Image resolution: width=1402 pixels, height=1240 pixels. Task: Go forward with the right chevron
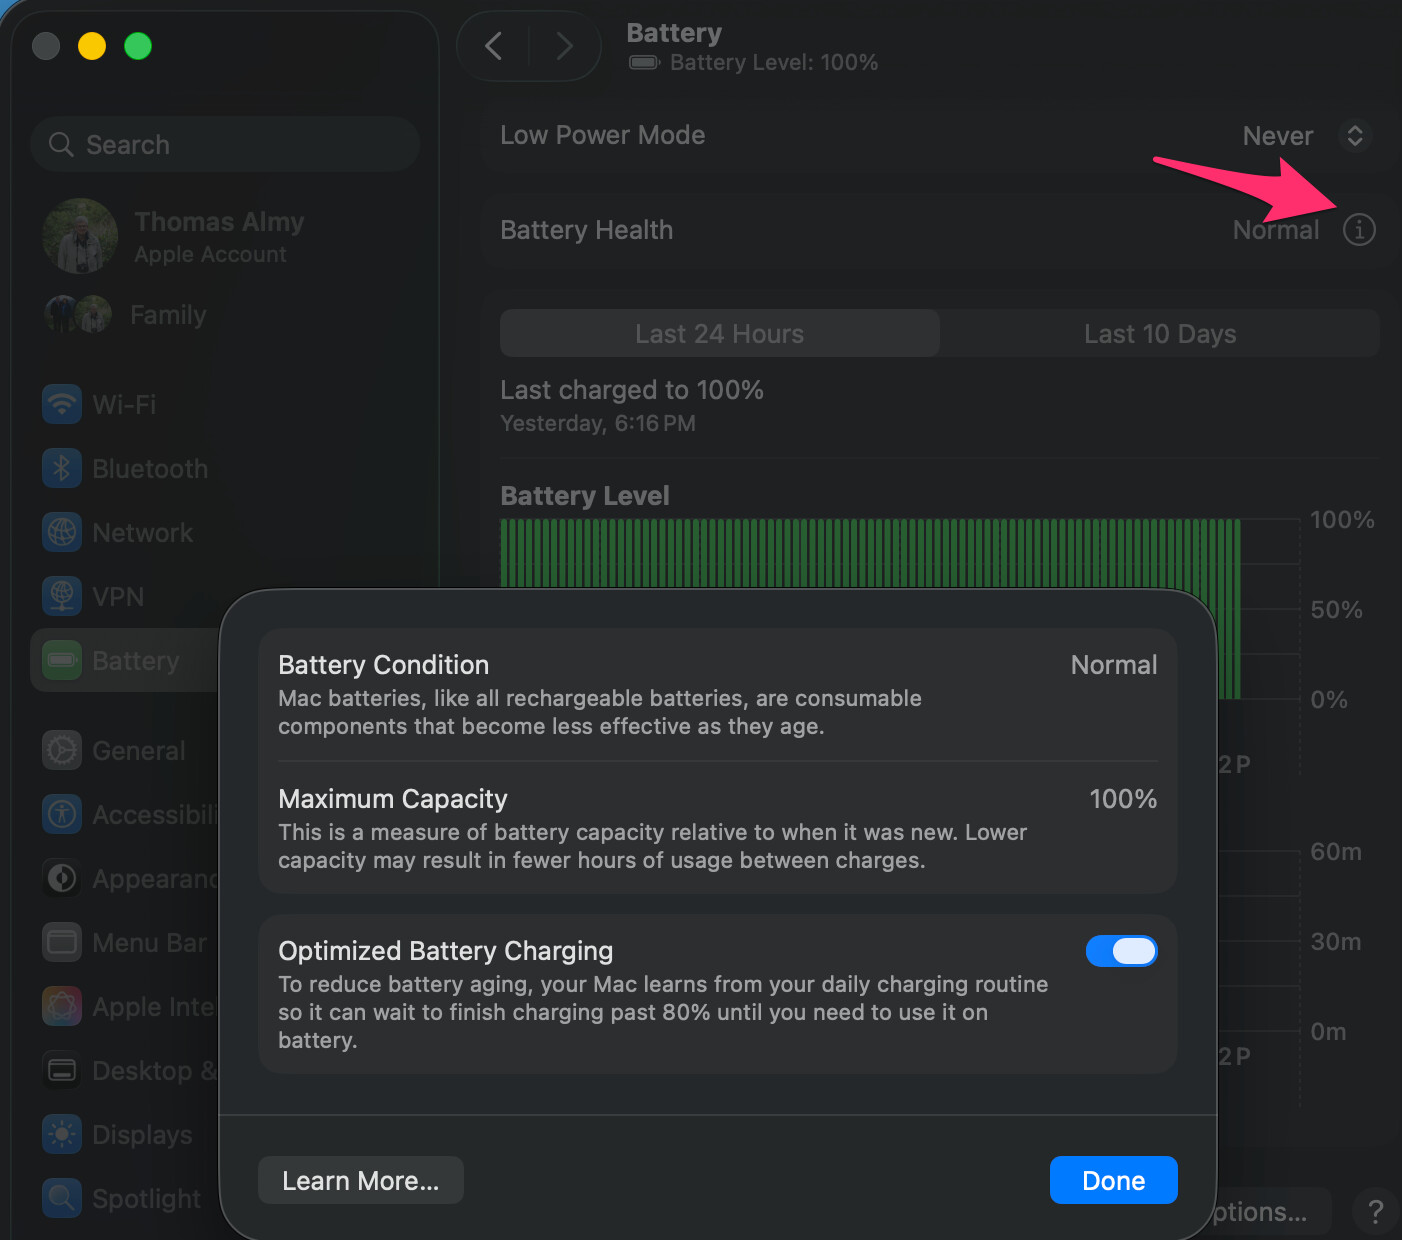coord(565,46)
